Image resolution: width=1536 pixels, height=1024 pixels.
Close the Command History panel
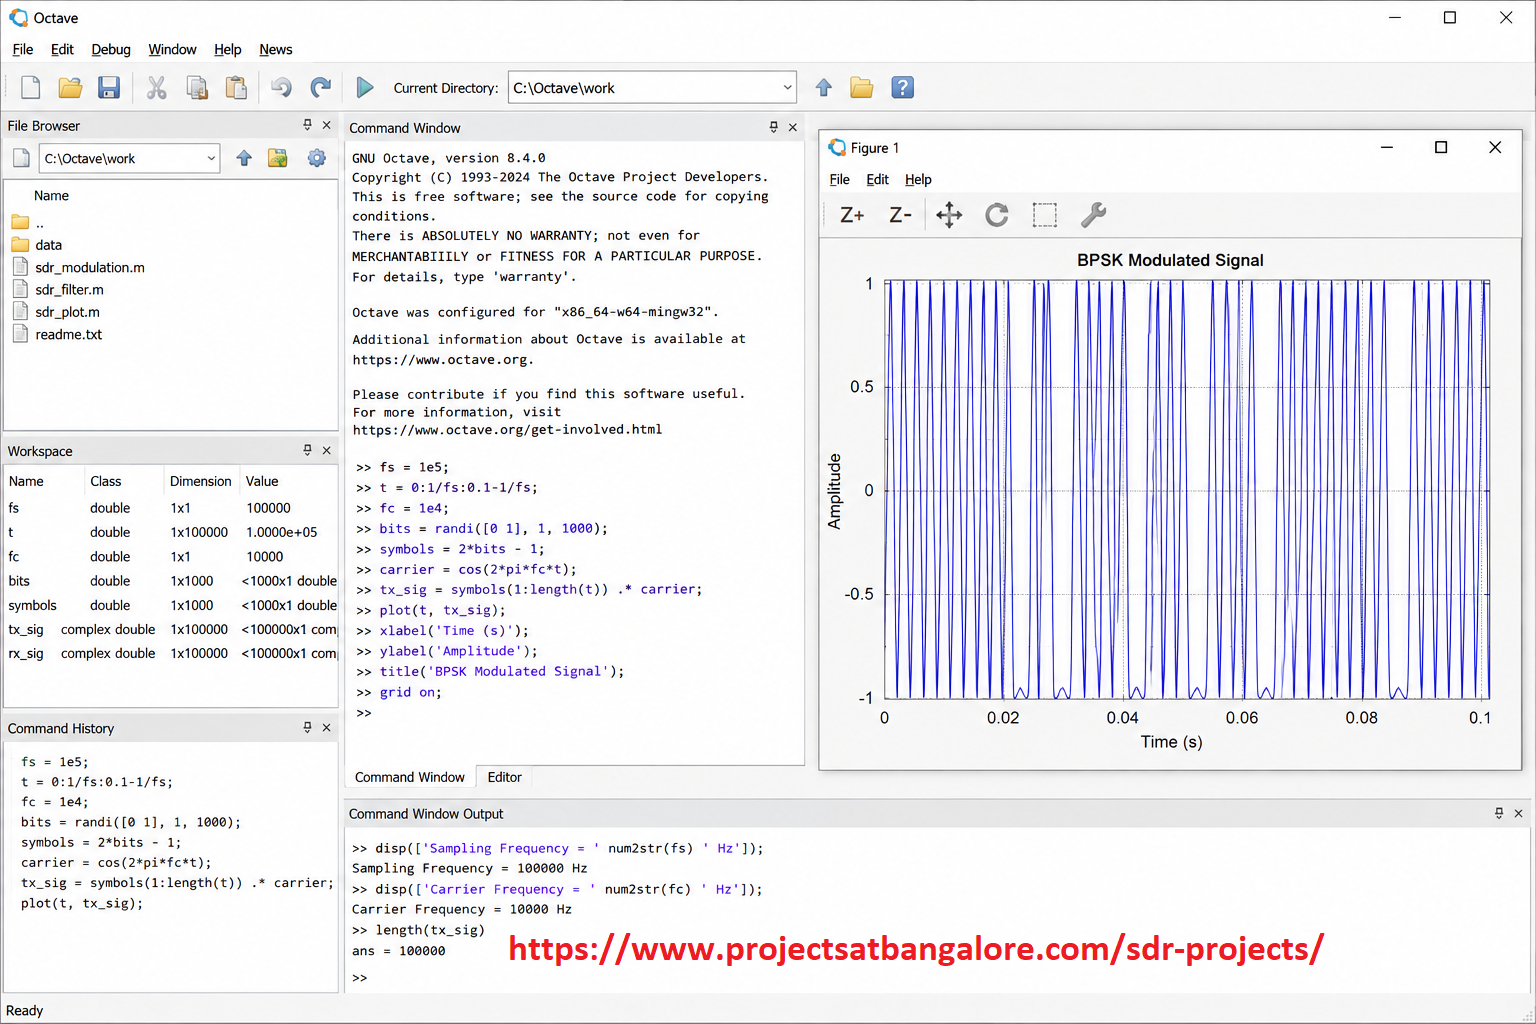(327, 727)
